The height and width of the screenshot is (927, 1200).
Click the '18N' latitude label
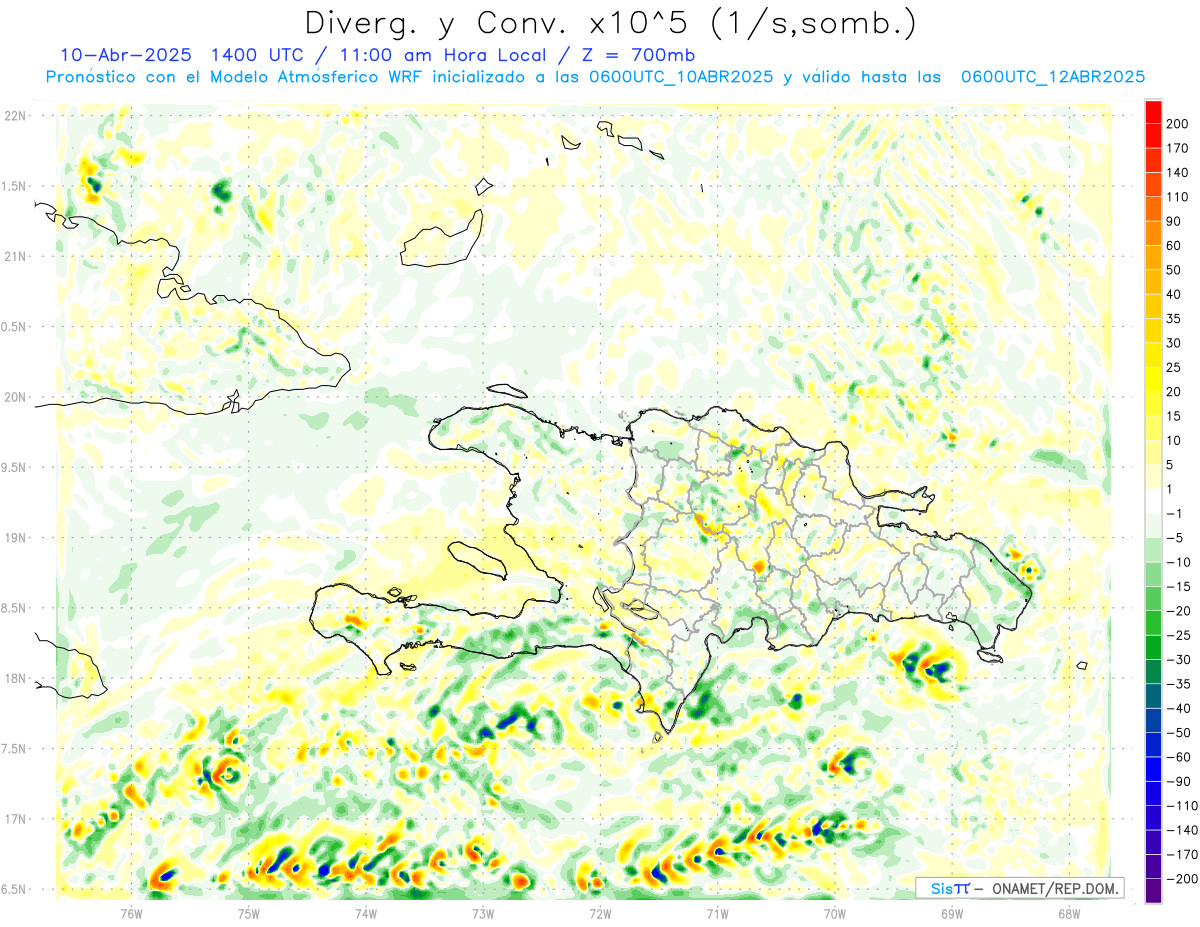point(14,679)
